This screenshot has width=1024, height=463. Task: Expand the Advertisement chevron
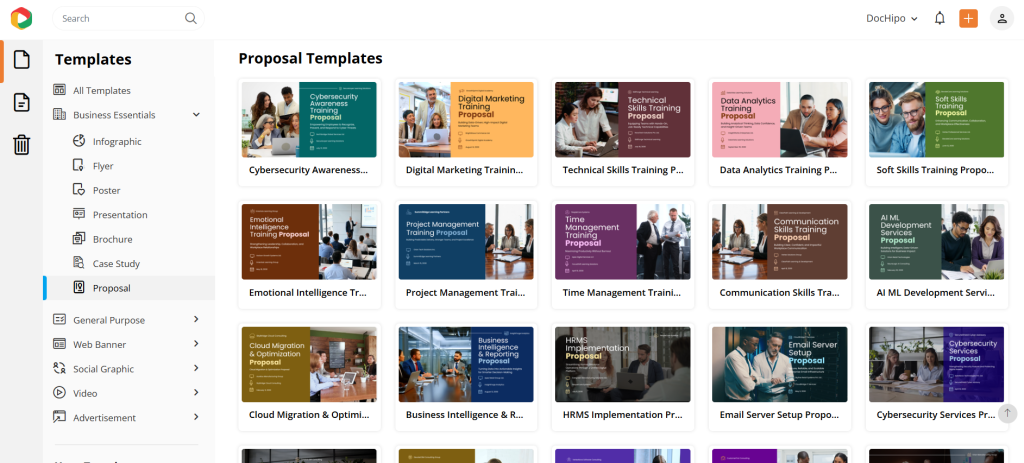point(196,417)
